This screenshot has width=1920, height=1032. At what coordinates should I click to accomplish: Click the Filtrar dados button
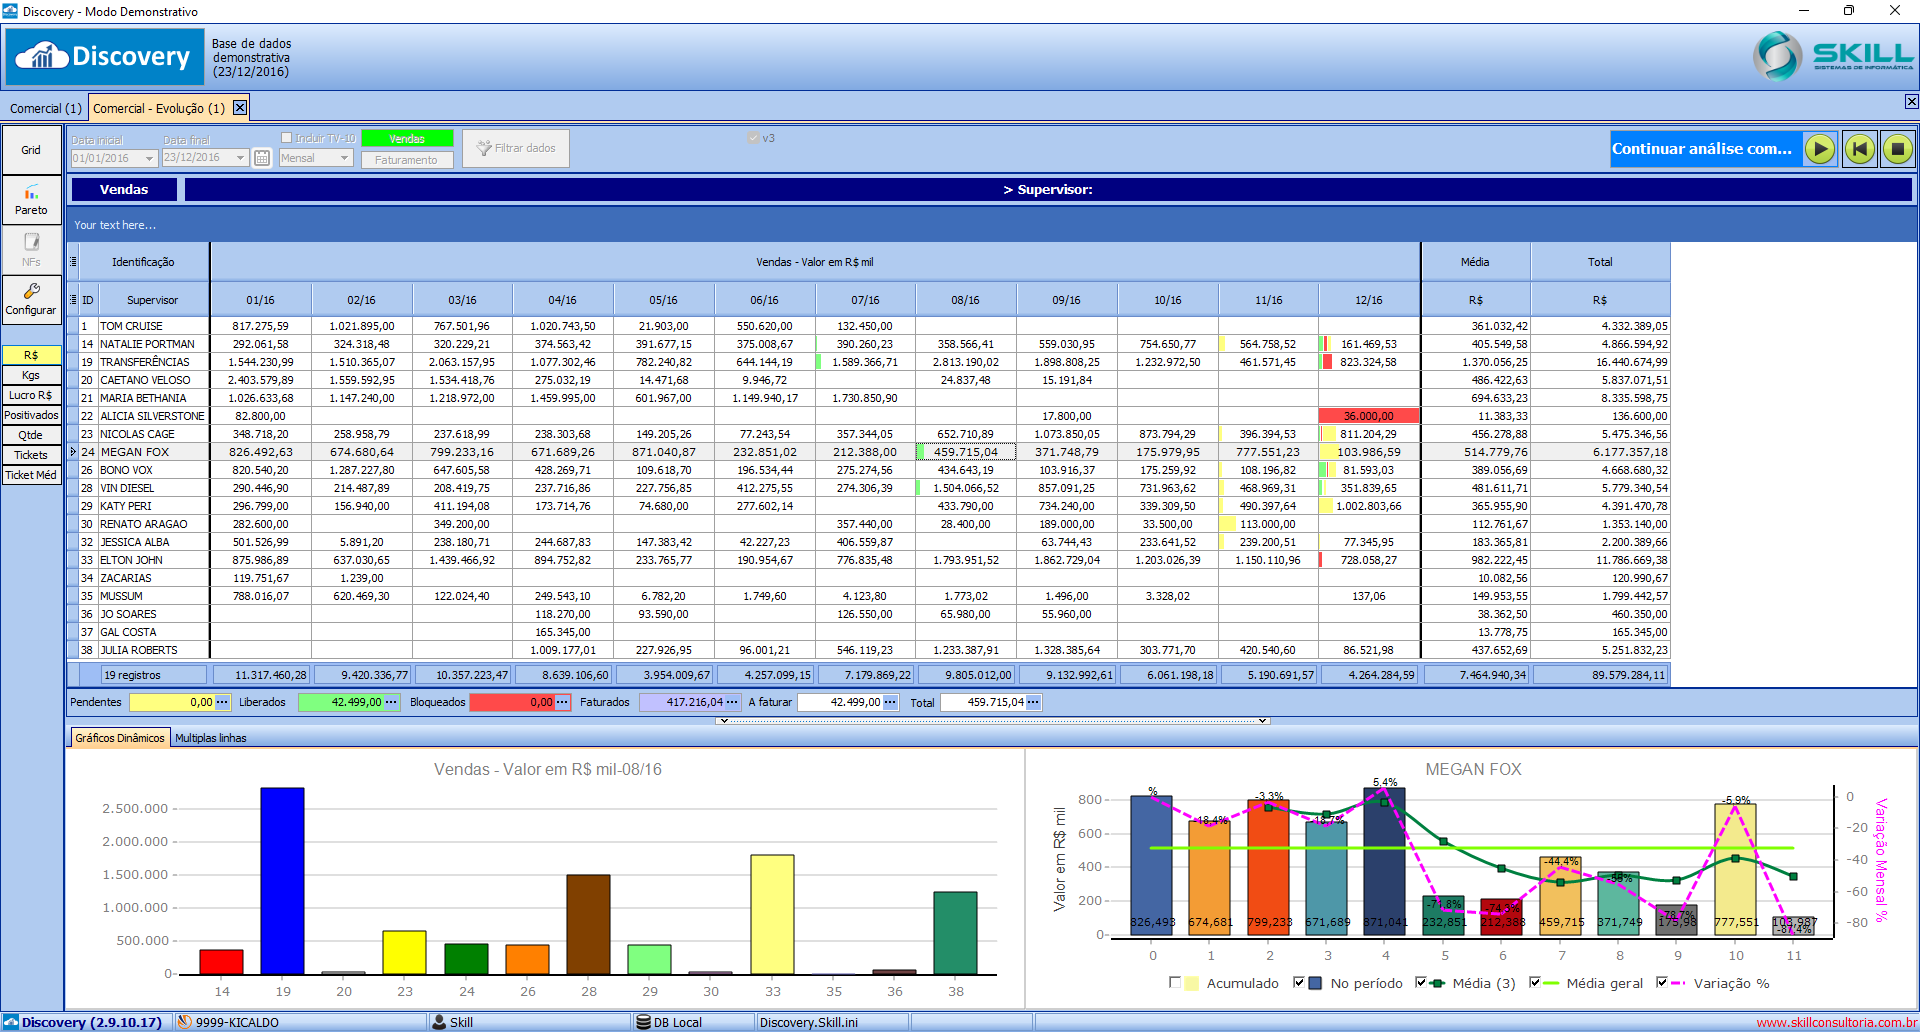(516, 148)
